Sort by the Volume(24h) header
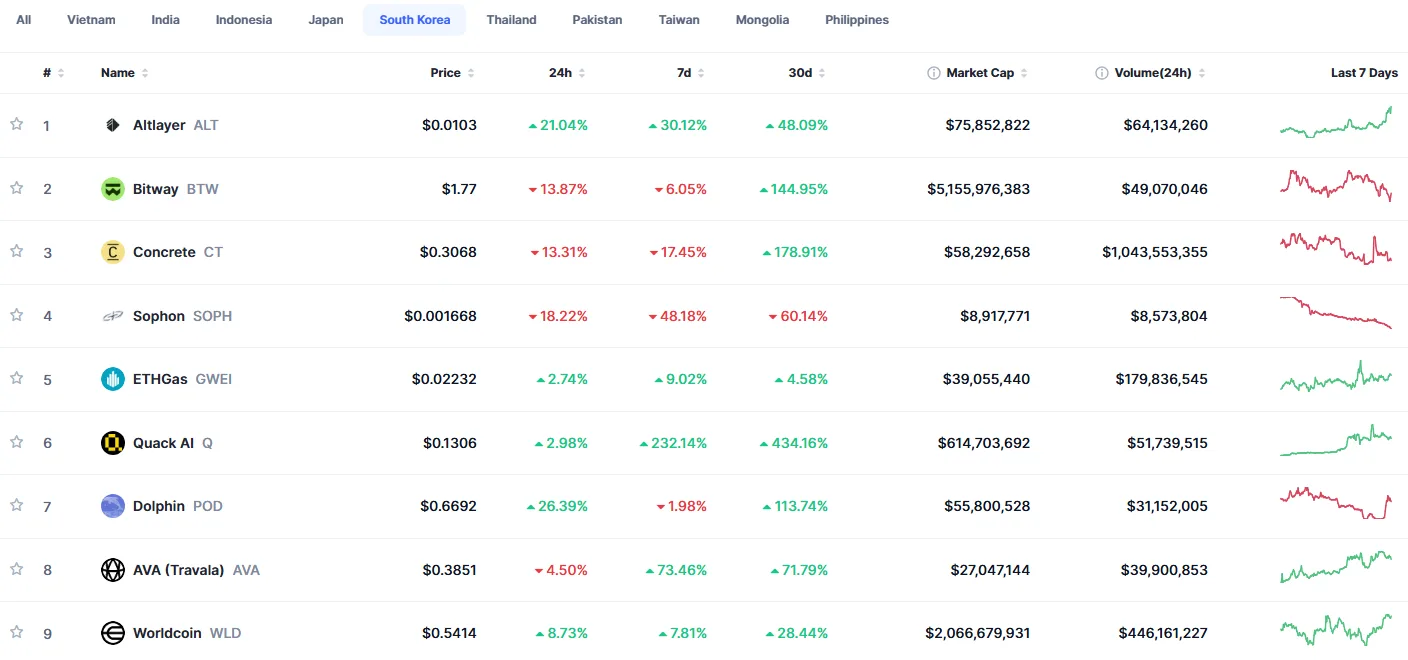Image resolution: width=1408 pixels, height=660 pixels. click(x=1161, y=73)
